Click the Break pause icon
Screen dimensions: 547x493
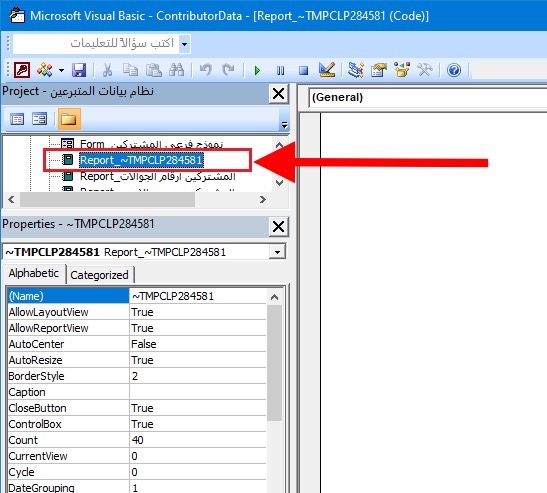(x=280, y=70)
